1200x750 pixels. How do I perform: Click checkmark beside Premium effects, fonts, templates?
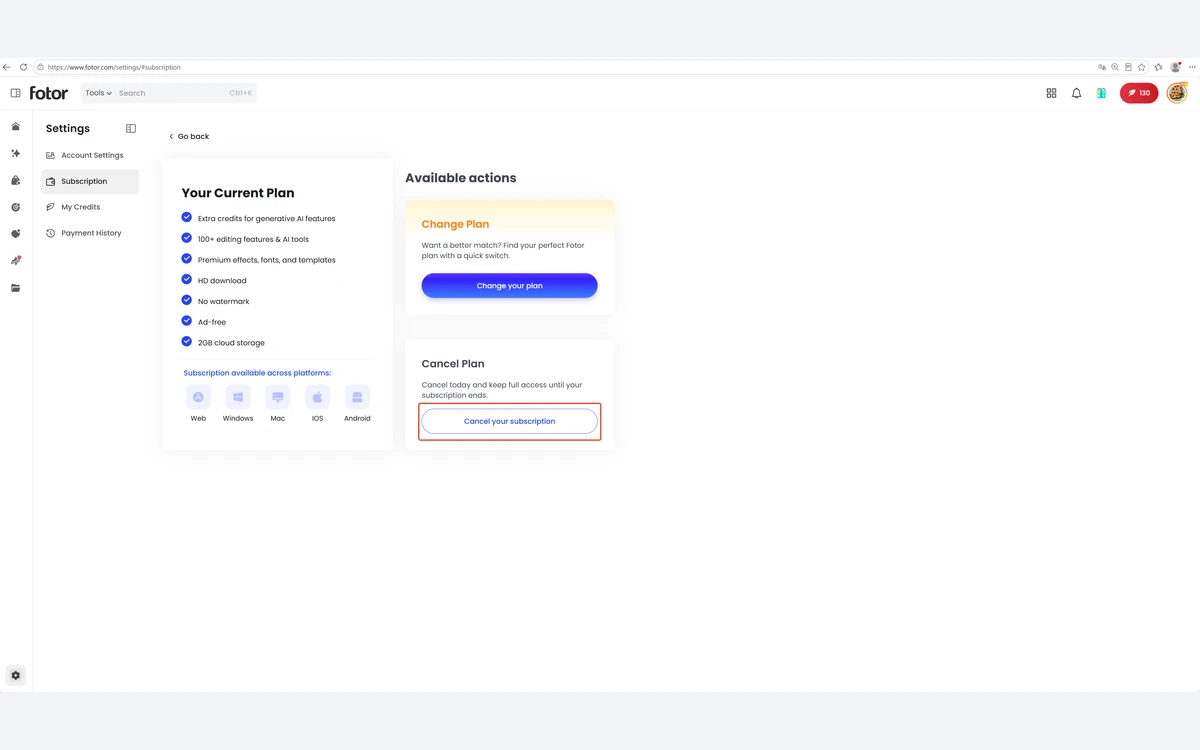point(186,259)
